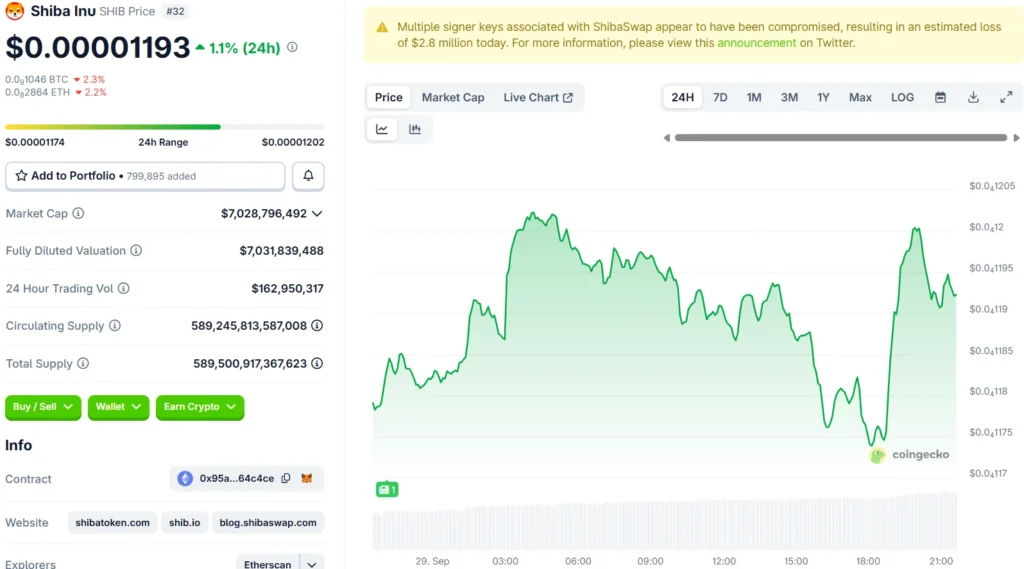Screen dimensions: 1024x569
Task: Toggle LOG scale on chart
Action: pyautogui.click(x=902, y=97)
